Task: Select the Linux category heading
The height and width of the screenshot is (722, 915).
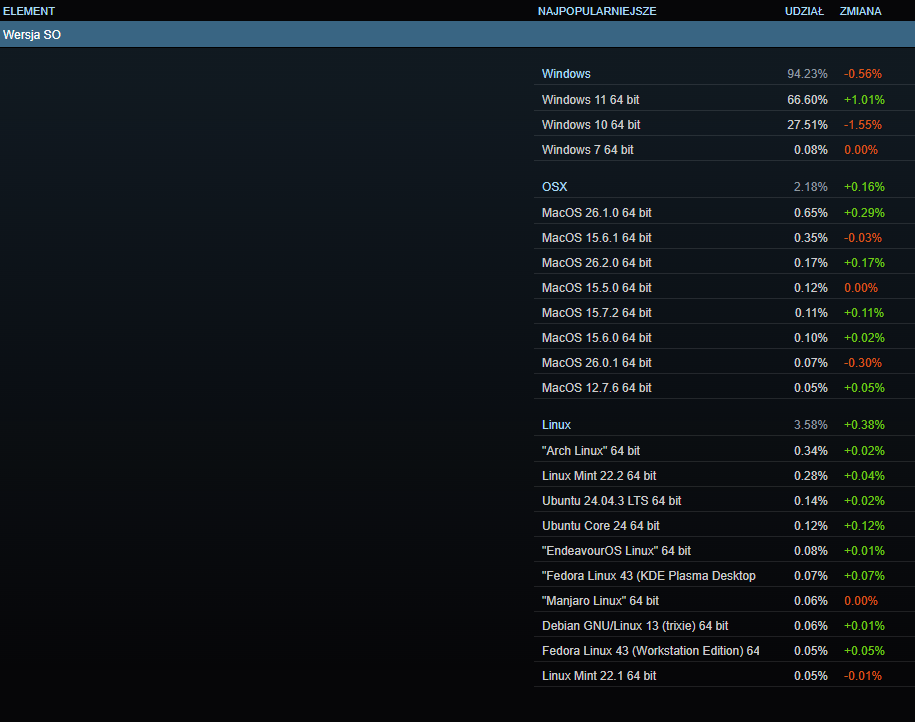Action: (x=556, y=425)
